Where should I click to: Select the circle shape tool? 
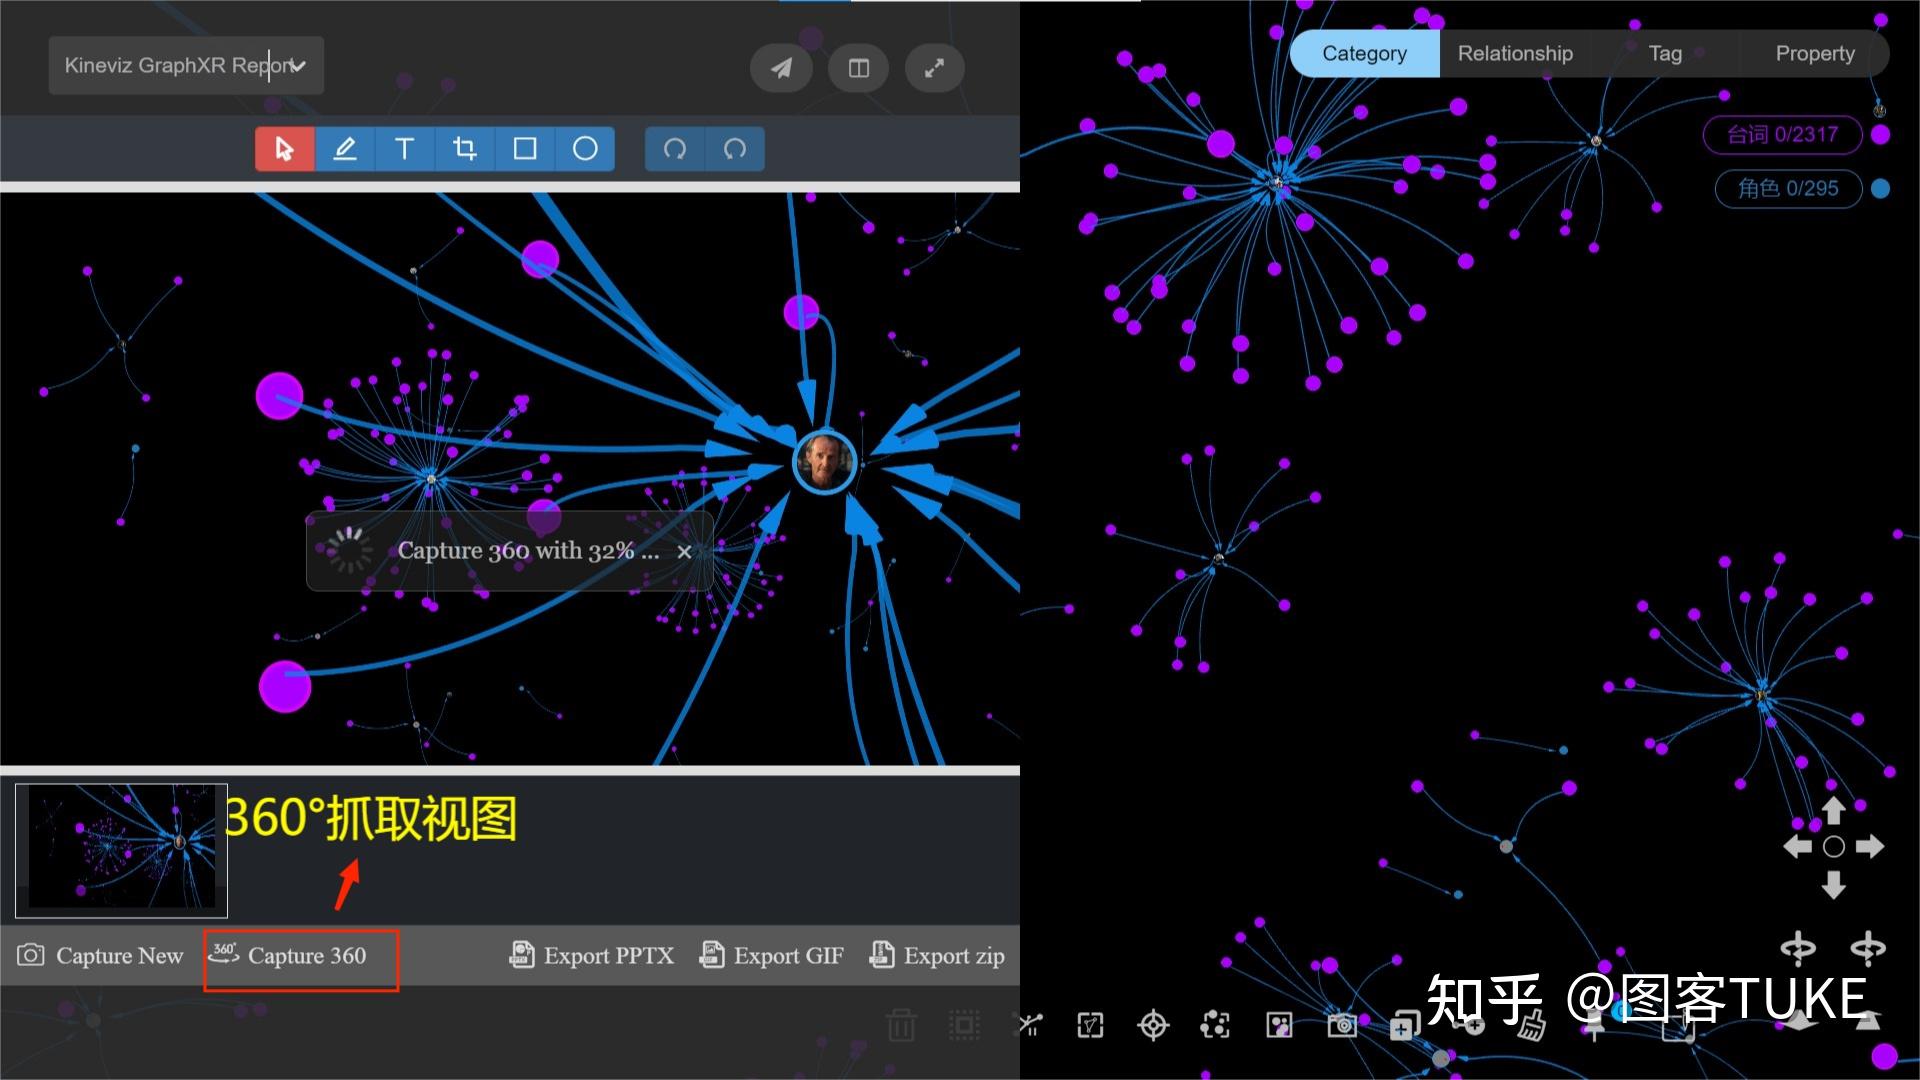click(x=585, y=149)
